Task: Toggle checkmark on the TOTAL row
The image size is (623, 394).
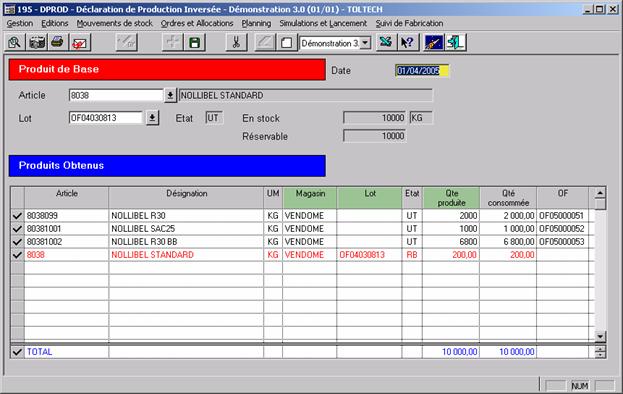Action: pos(17,352)
